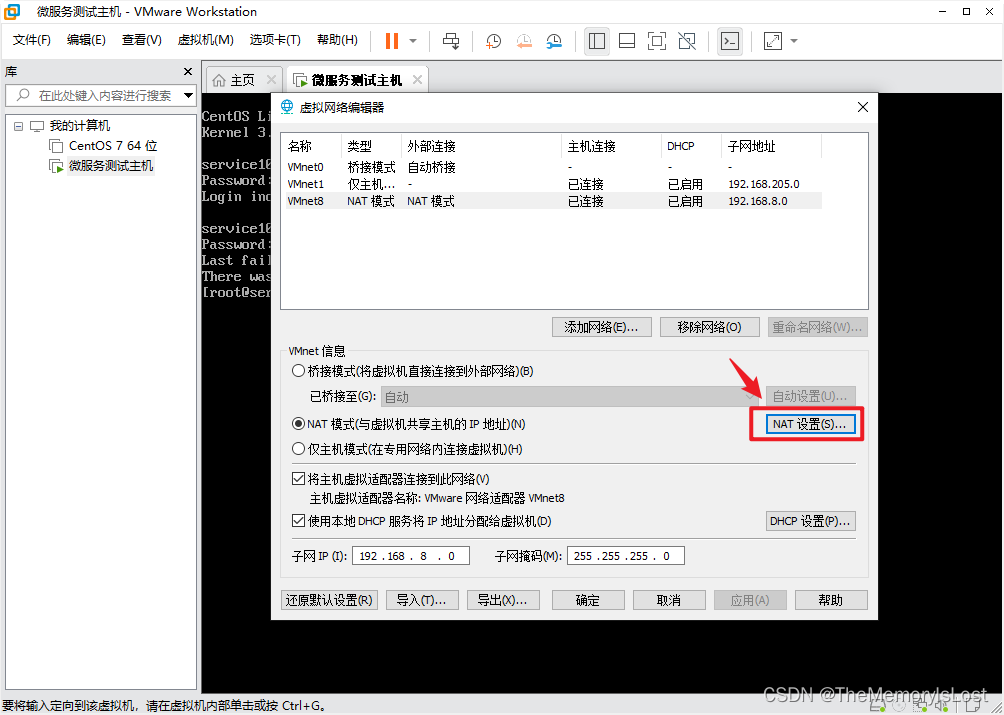Click the 取消 button

669,600
